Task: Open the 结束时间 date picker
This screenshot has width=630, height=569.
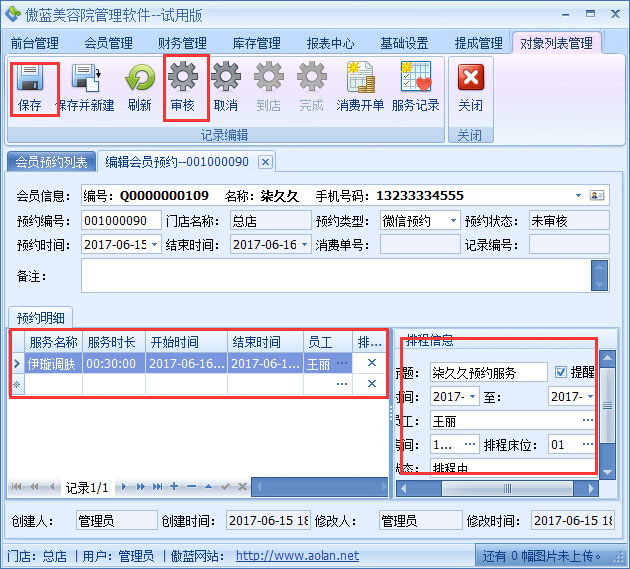Action: (x=304, y=244)
